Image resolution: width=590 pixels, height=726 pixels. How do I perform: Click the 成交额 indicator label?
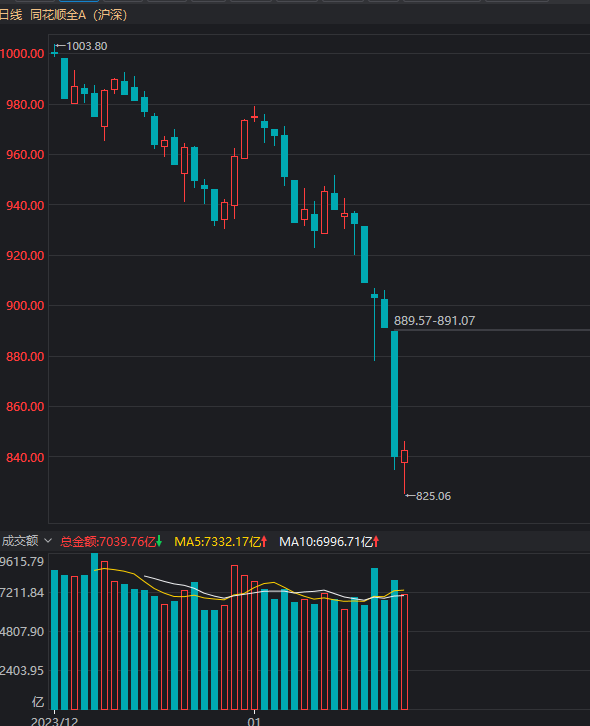[x=19, y=541]
